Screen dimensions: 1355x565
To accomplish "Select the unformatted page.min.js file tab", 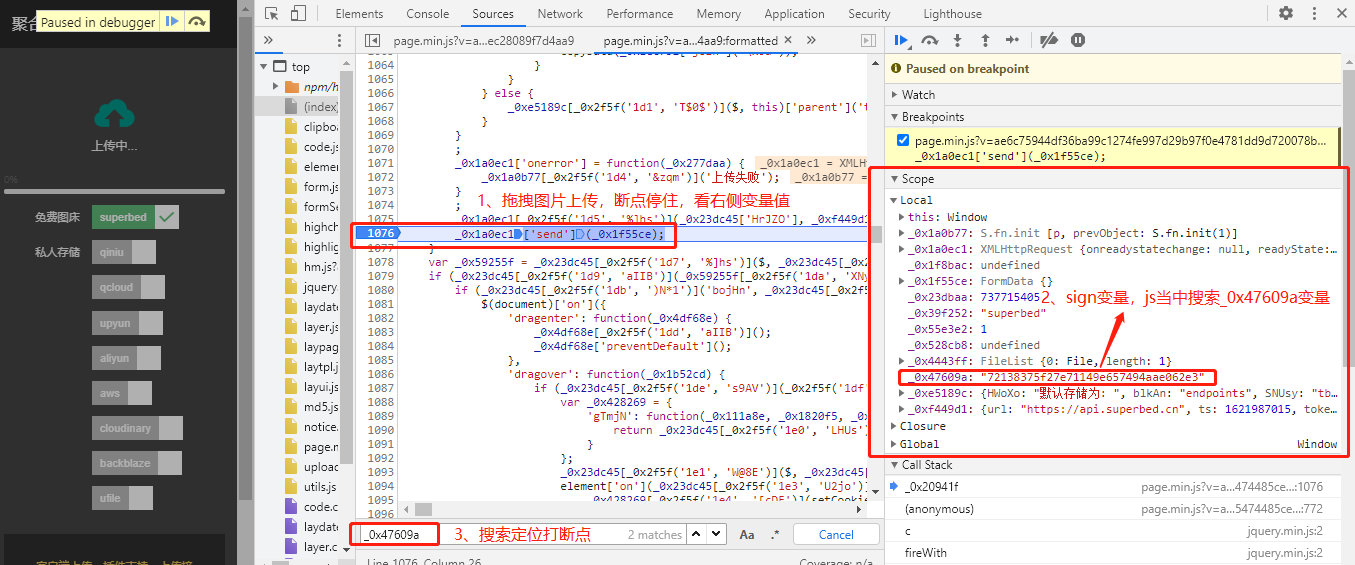I will coord(484,41).
